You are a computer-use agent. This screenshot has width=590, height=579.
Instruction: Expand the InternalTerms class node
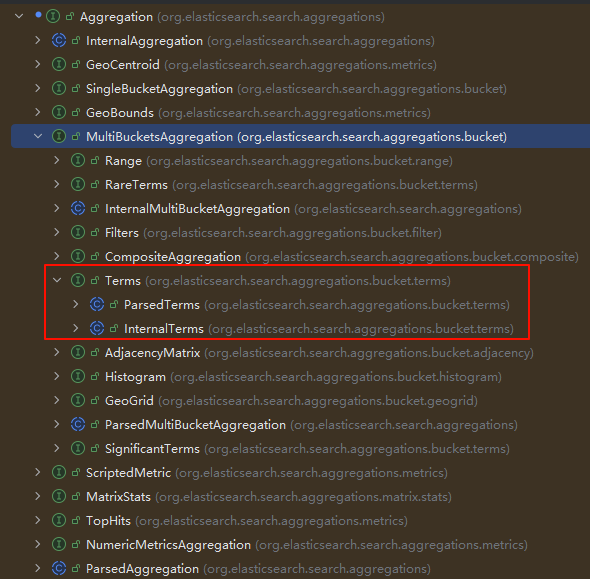[76, 328]
